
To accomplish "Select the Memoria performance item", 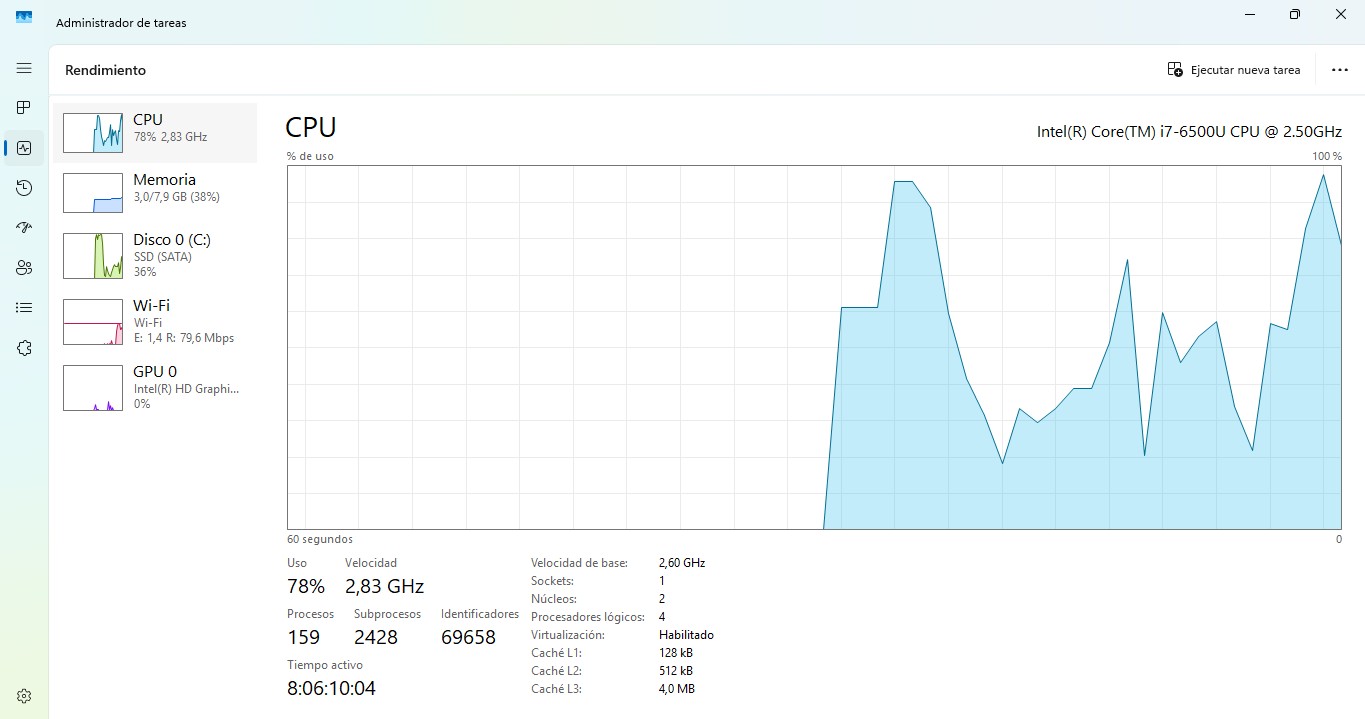I will [155, 192].
